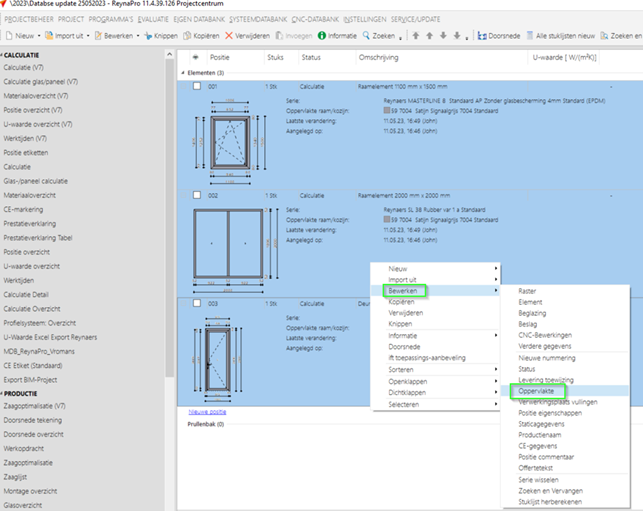This screenshot has height=511, width=643.
Task: Sort by the Positie column header
Action: tap(219, 57)
